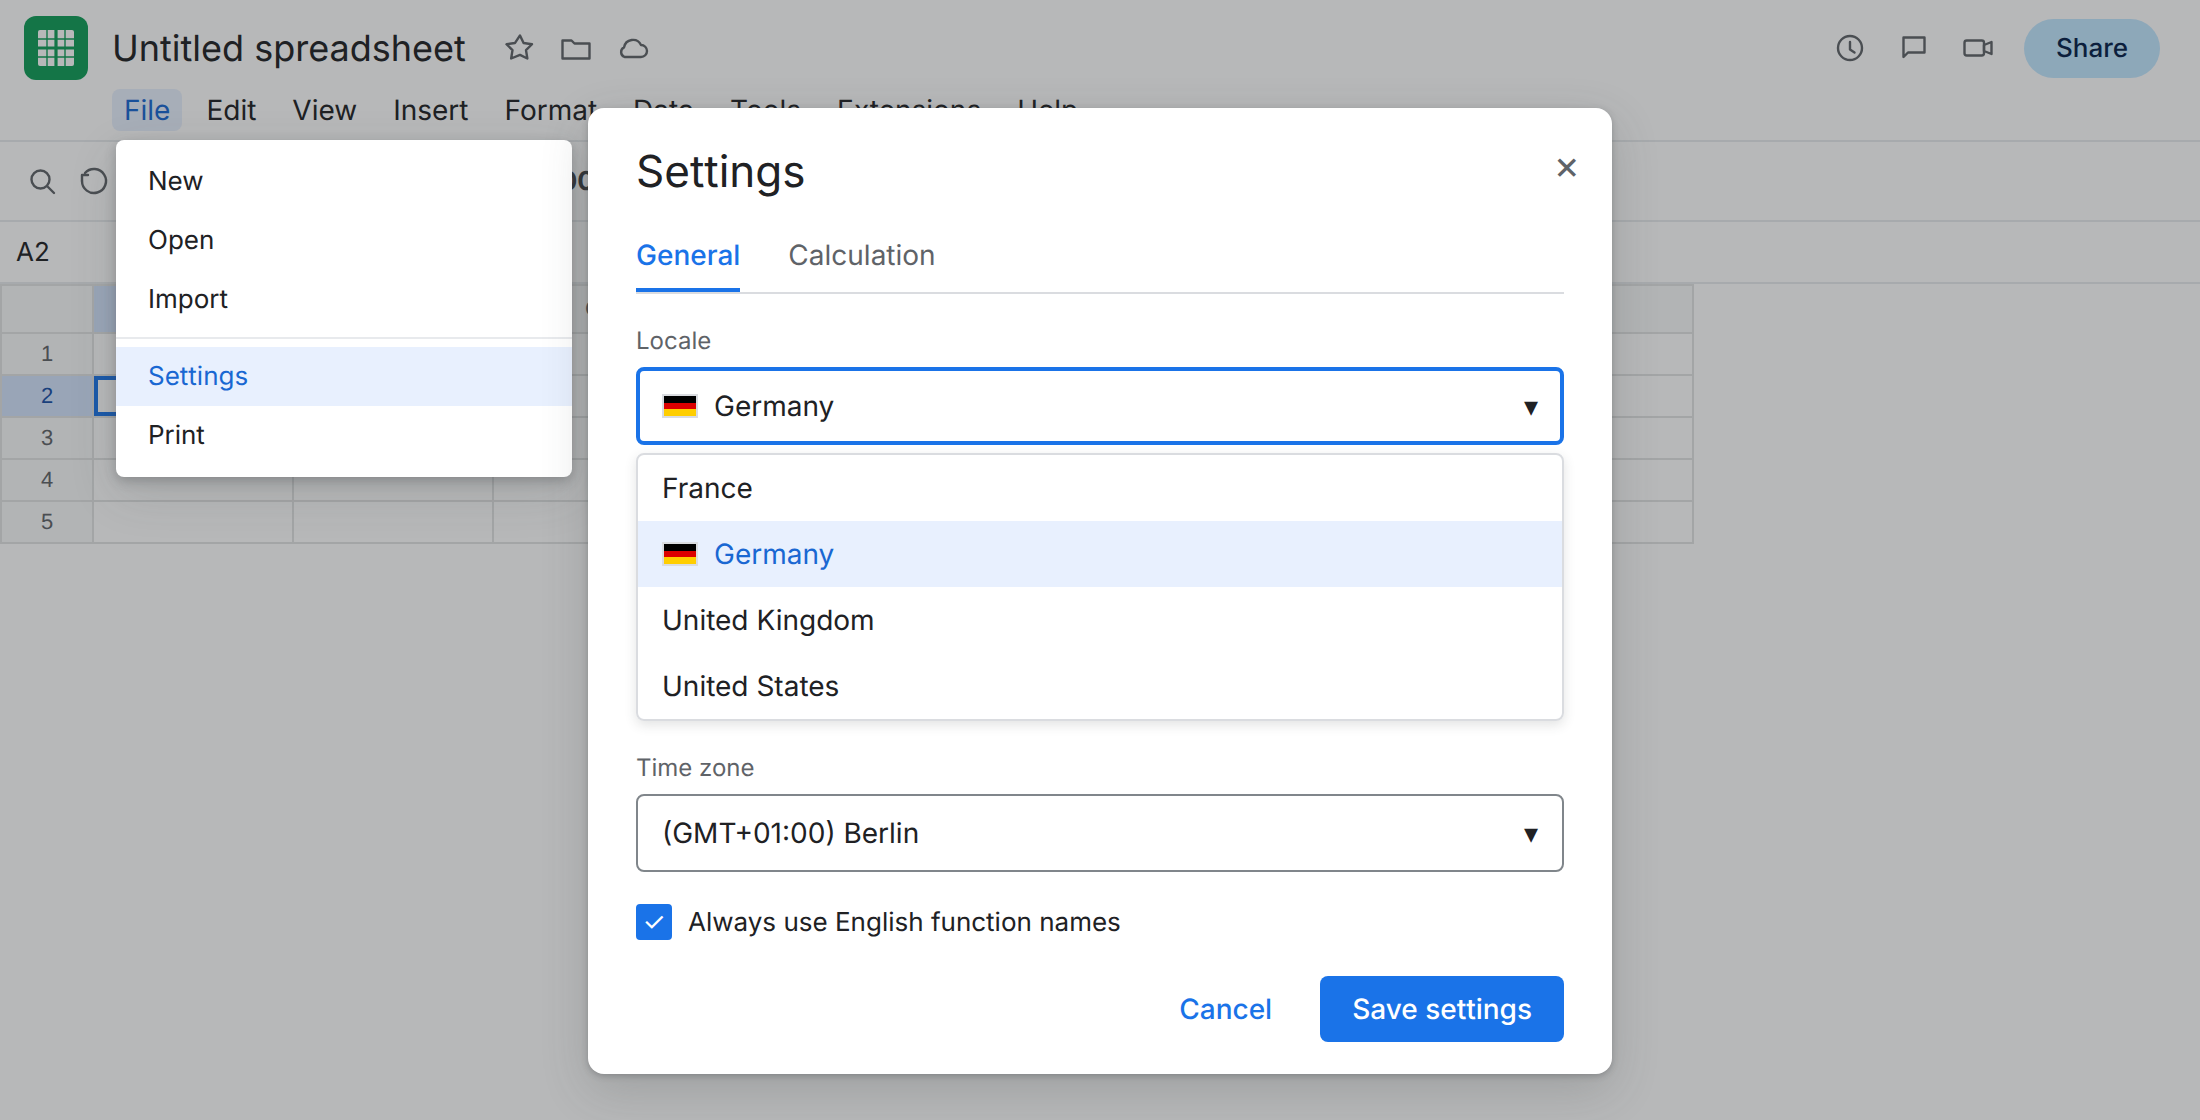Open the Time zone dropdown showing Berlin
The image size is (2200, 1120).
(1100, 833)
